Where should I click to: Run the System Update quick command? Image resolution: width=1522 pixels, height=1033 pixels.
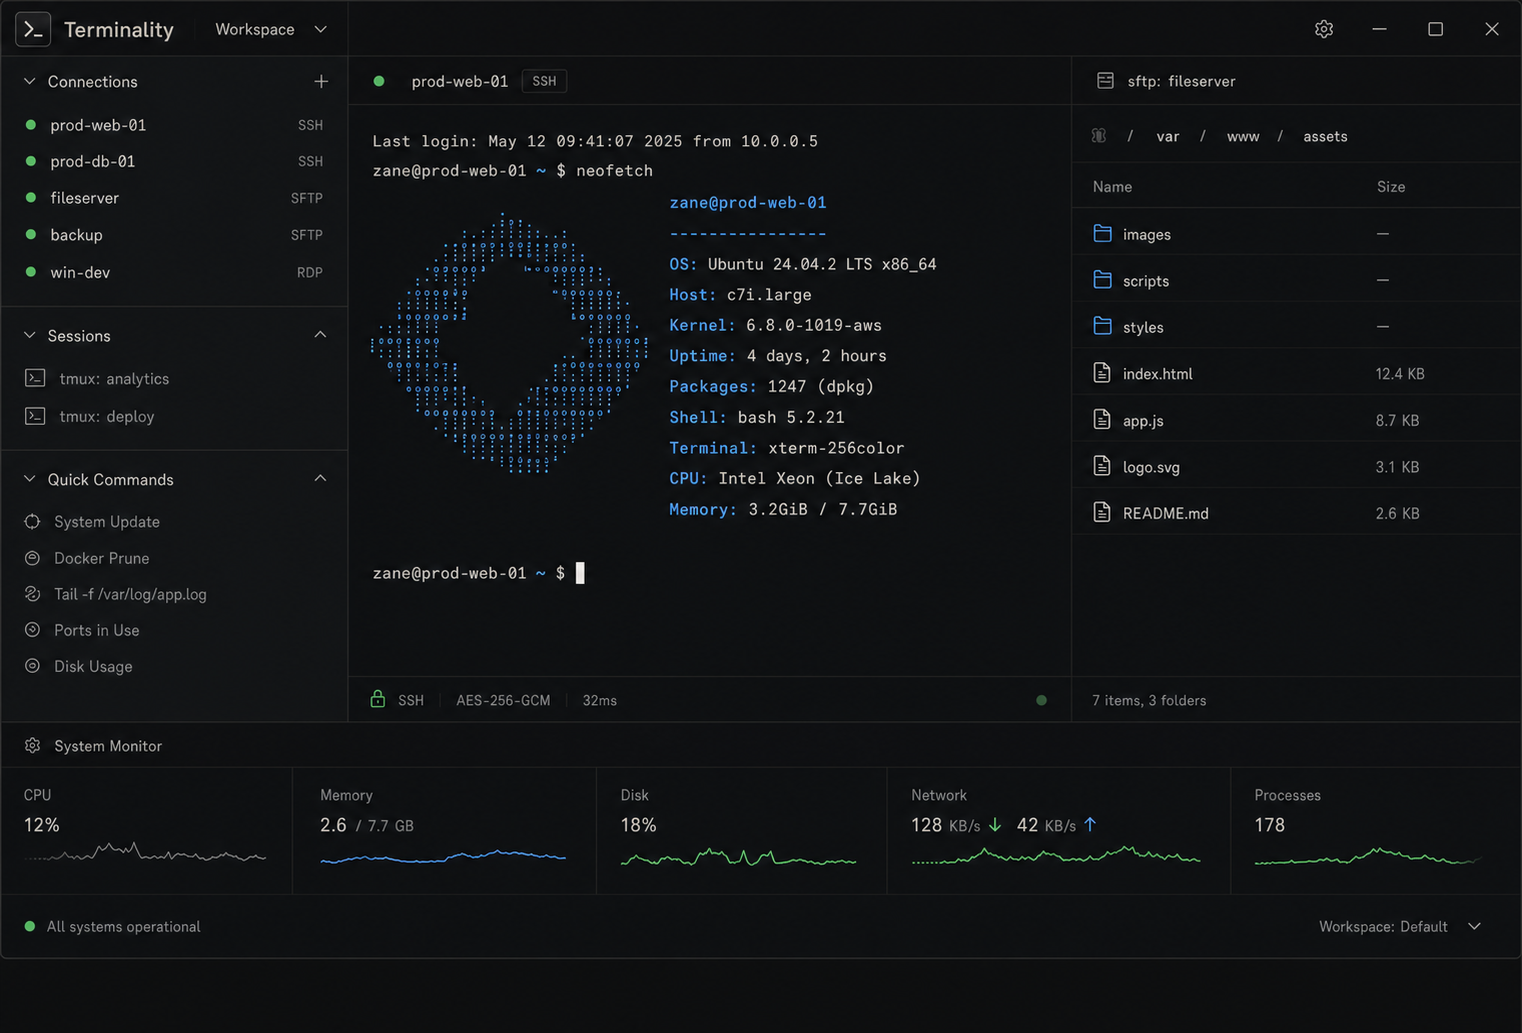pyautogui.click(x=107, y=522)
